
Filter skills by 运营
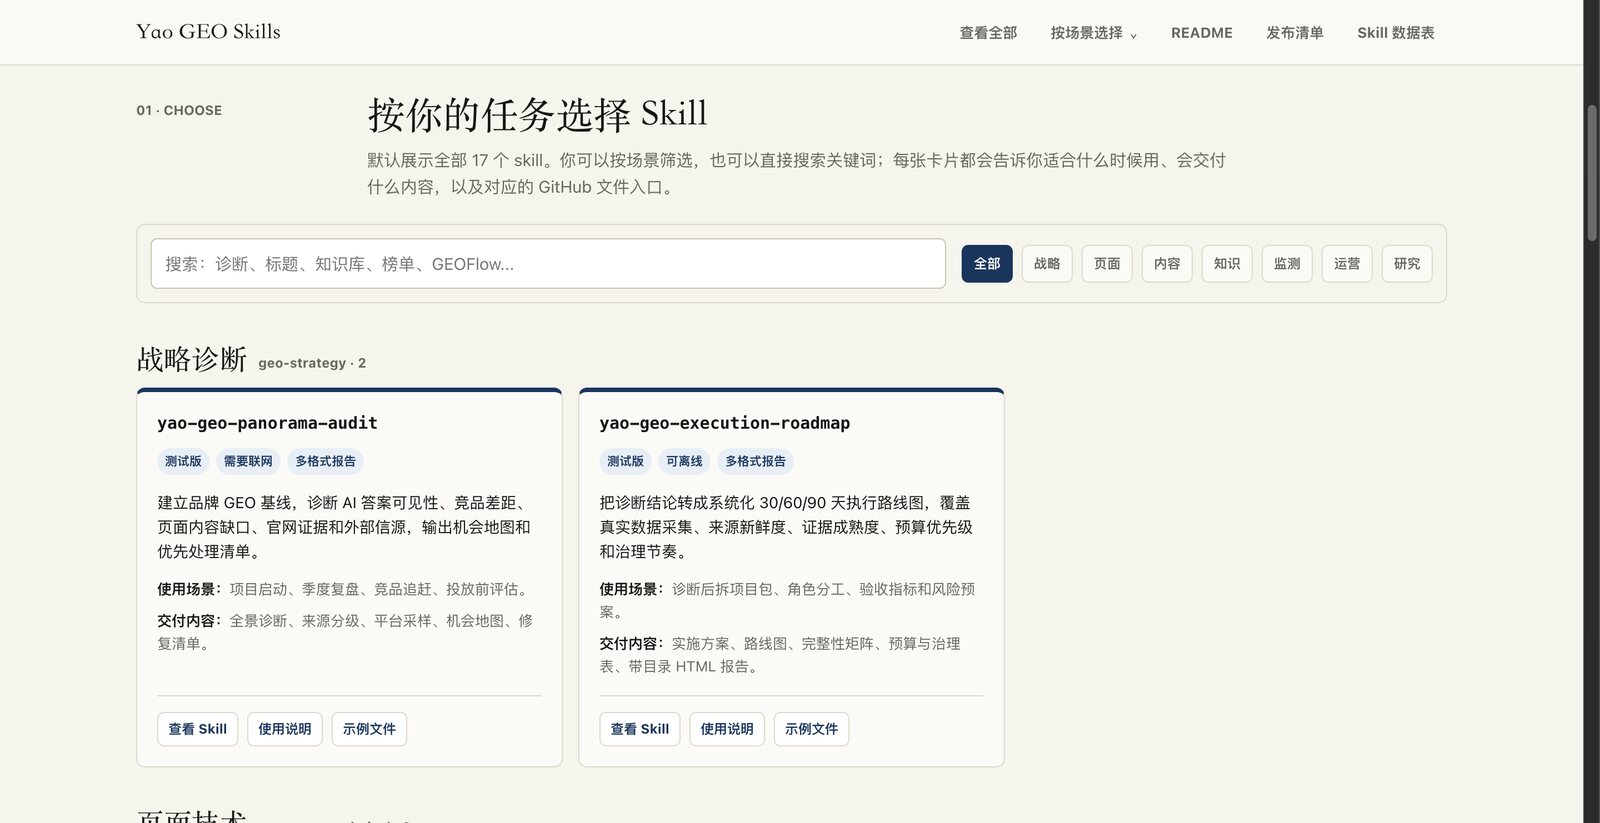coord(1347,264)
